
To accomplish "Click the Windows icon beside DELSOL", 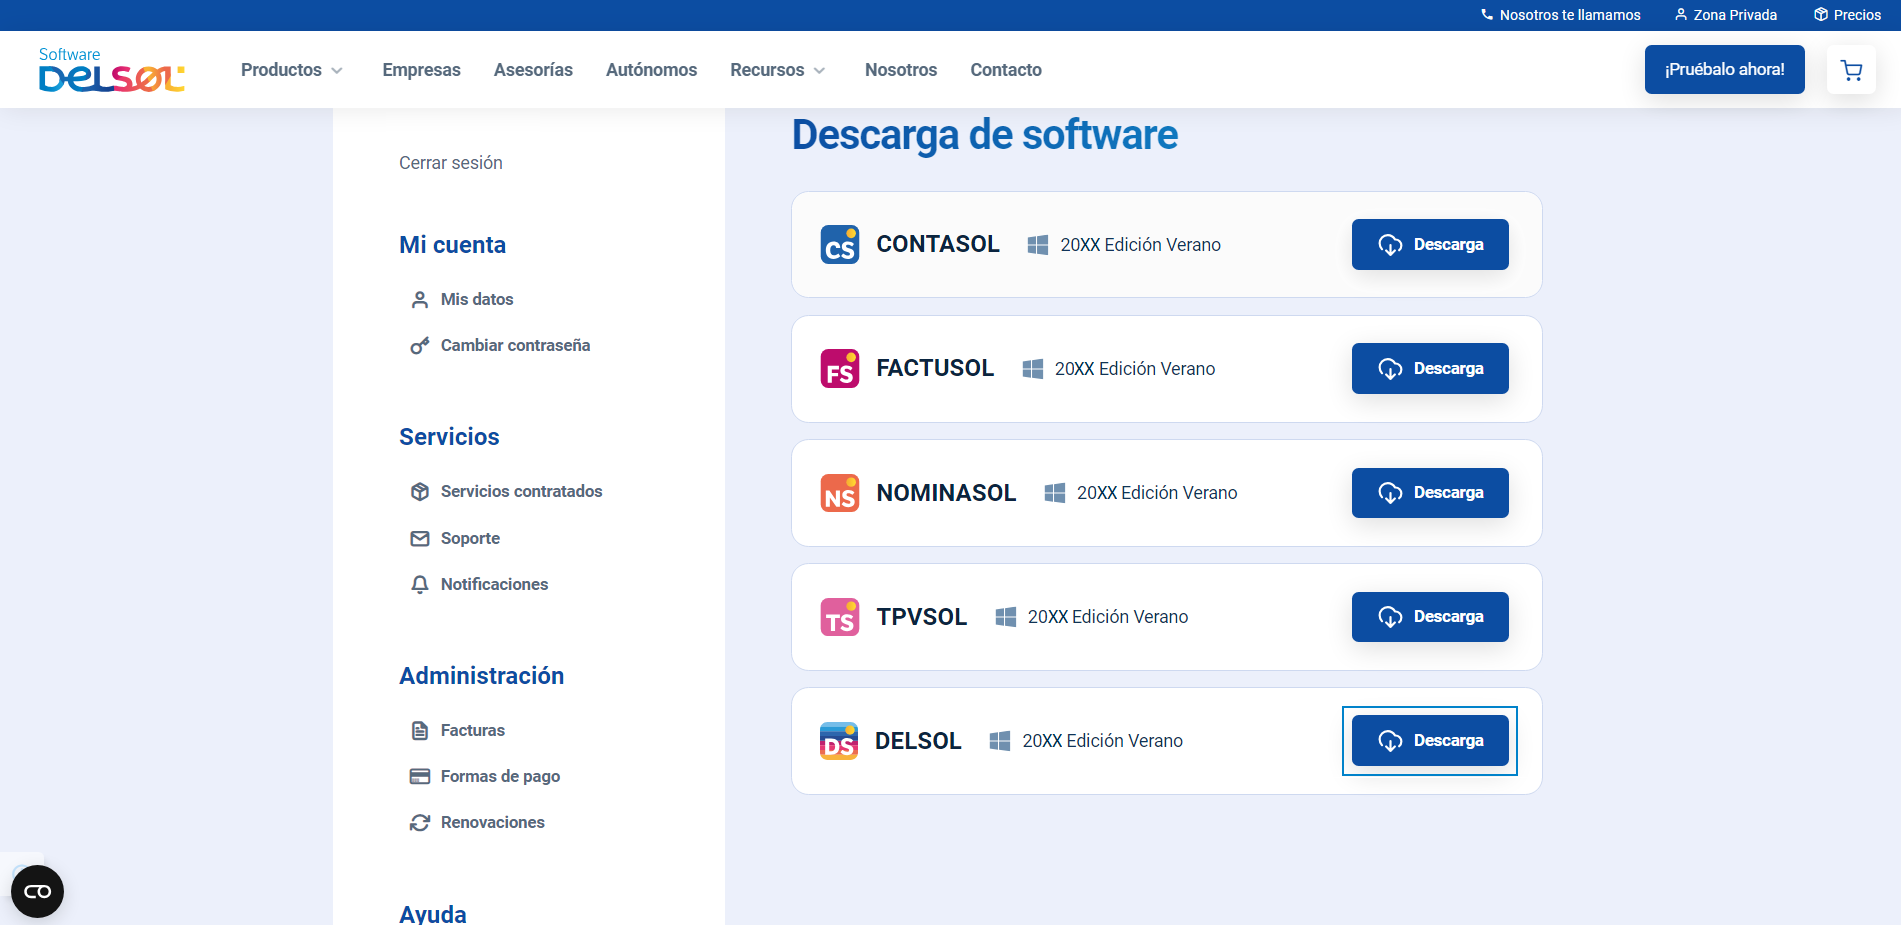I will pos(1000,741).
